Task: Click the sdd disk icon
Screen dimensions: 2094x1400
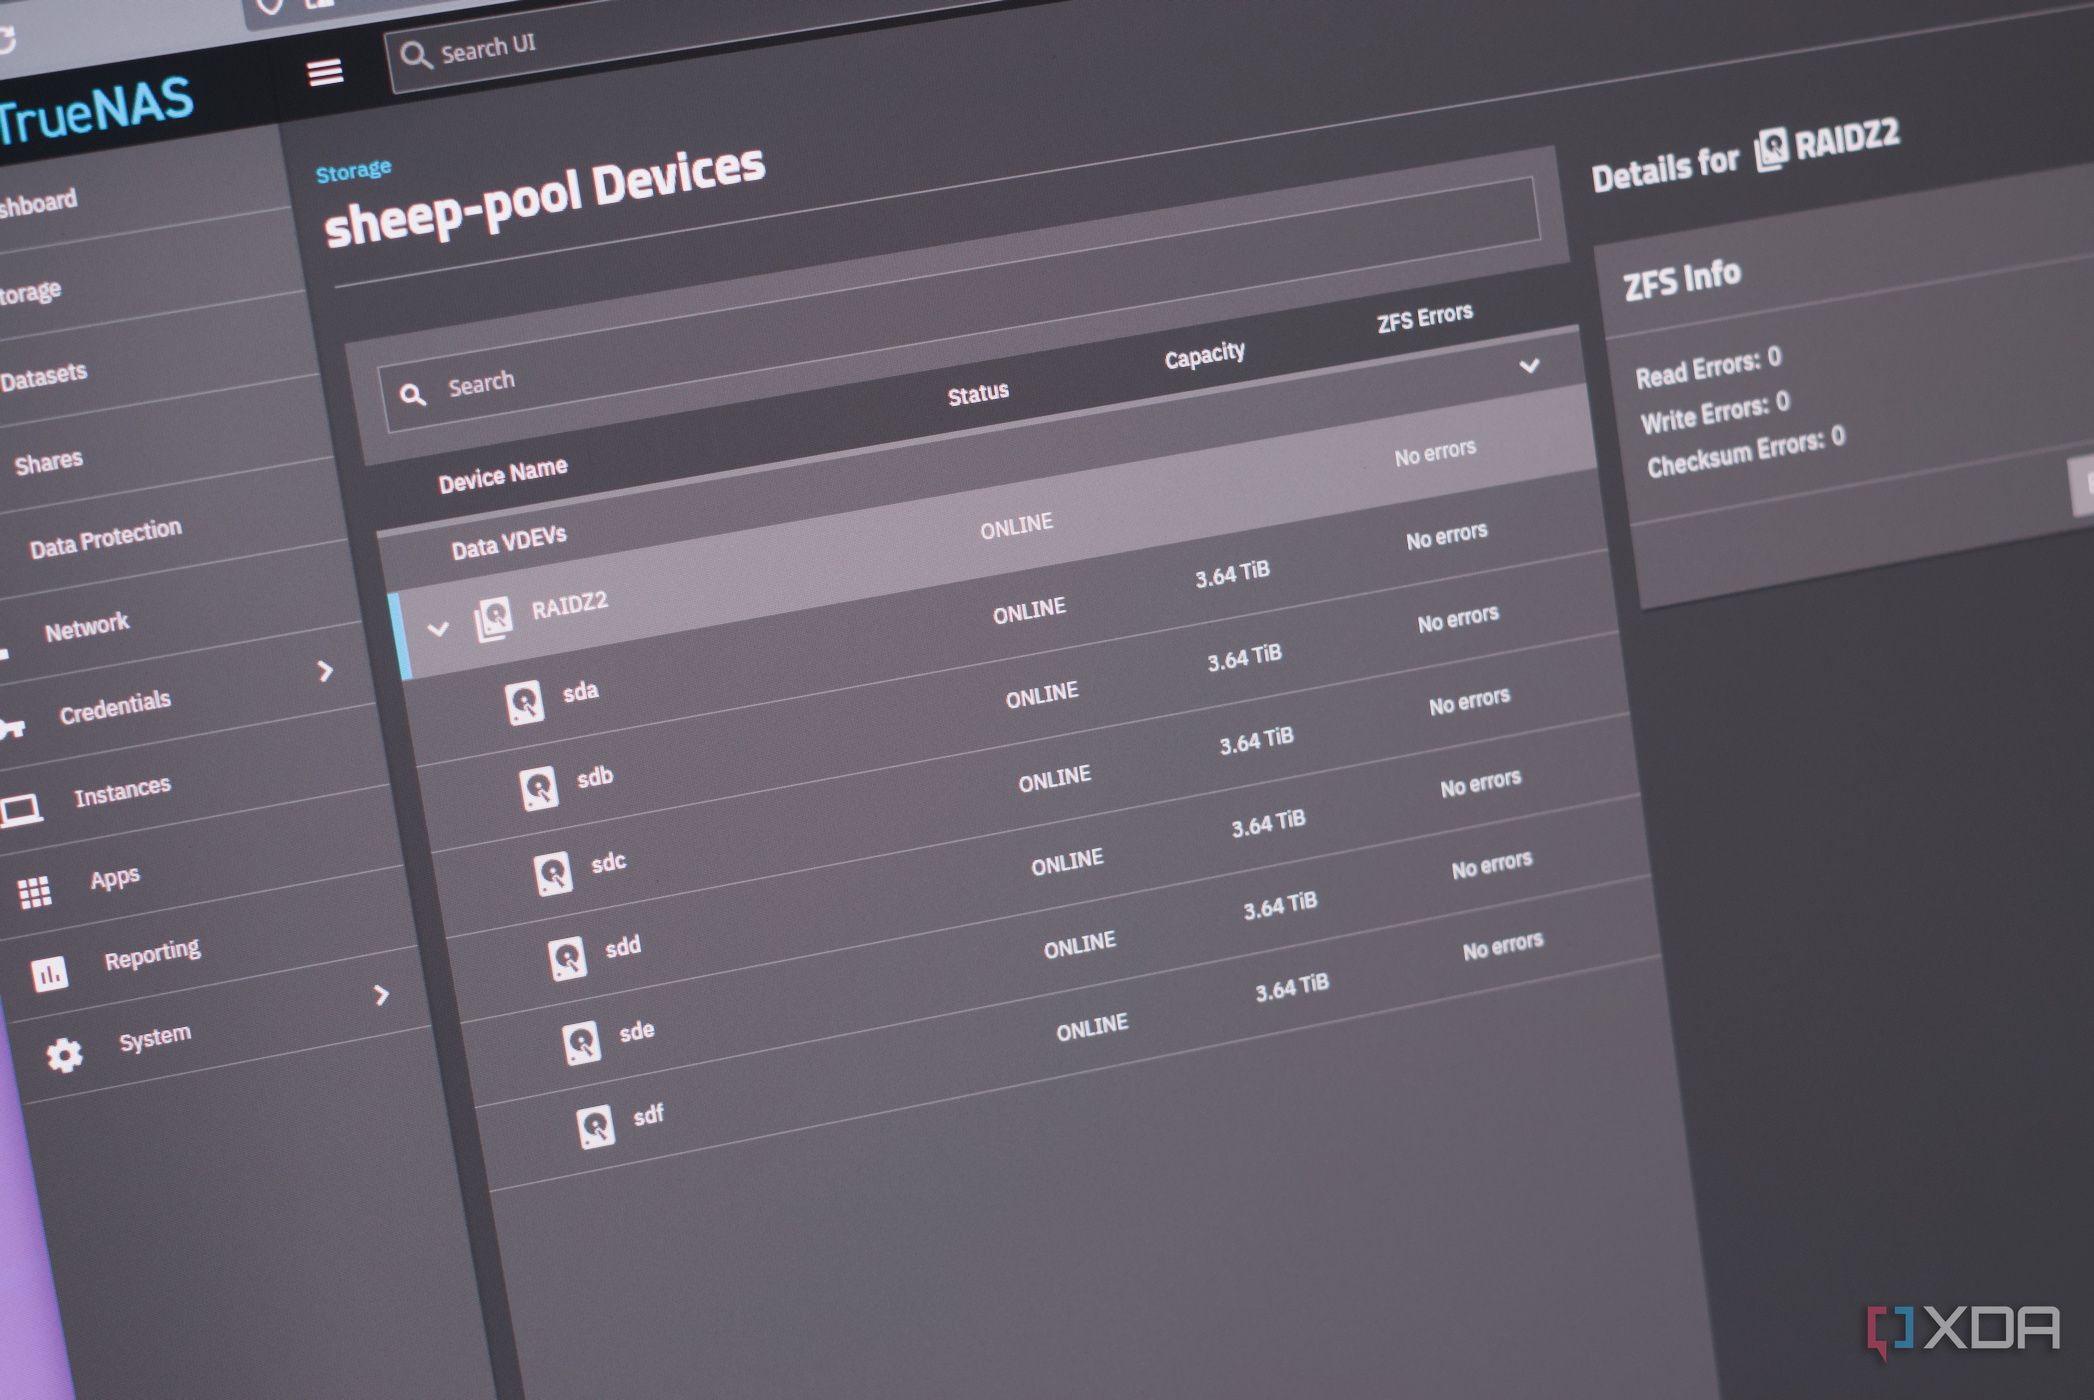Action: (567, 958)
